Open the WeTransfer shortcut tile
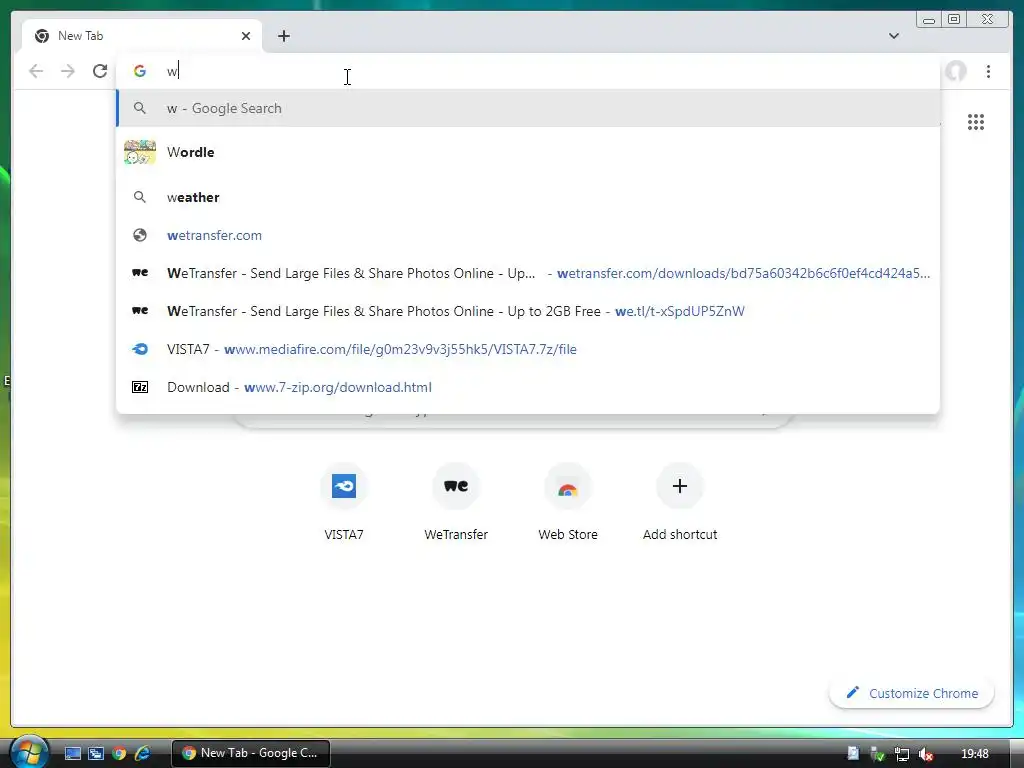1024x768 pixels. coord(456,502)
